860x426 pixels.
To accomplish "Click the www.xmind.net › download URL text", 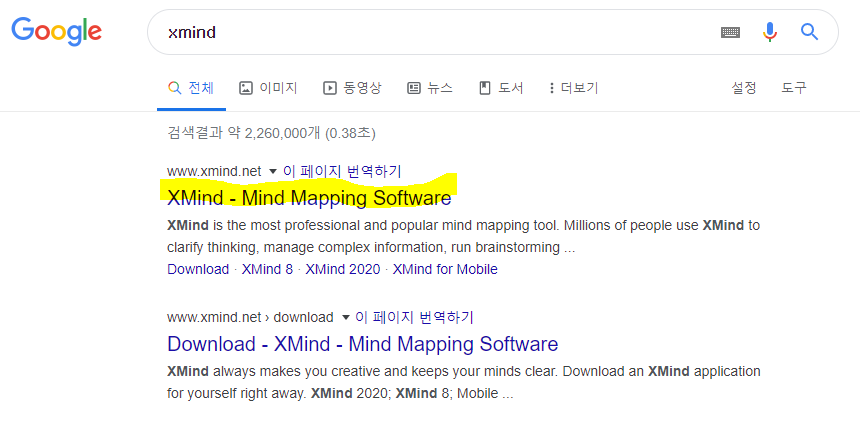I will click(250, 317).
